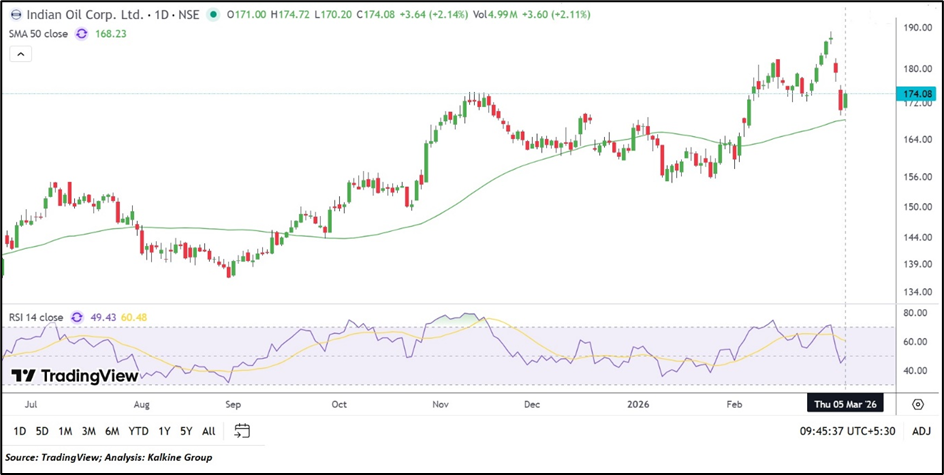Select the 1D time range
Image resolution: width=944 pixels, height=475 pixels.
tap(20, 431)
